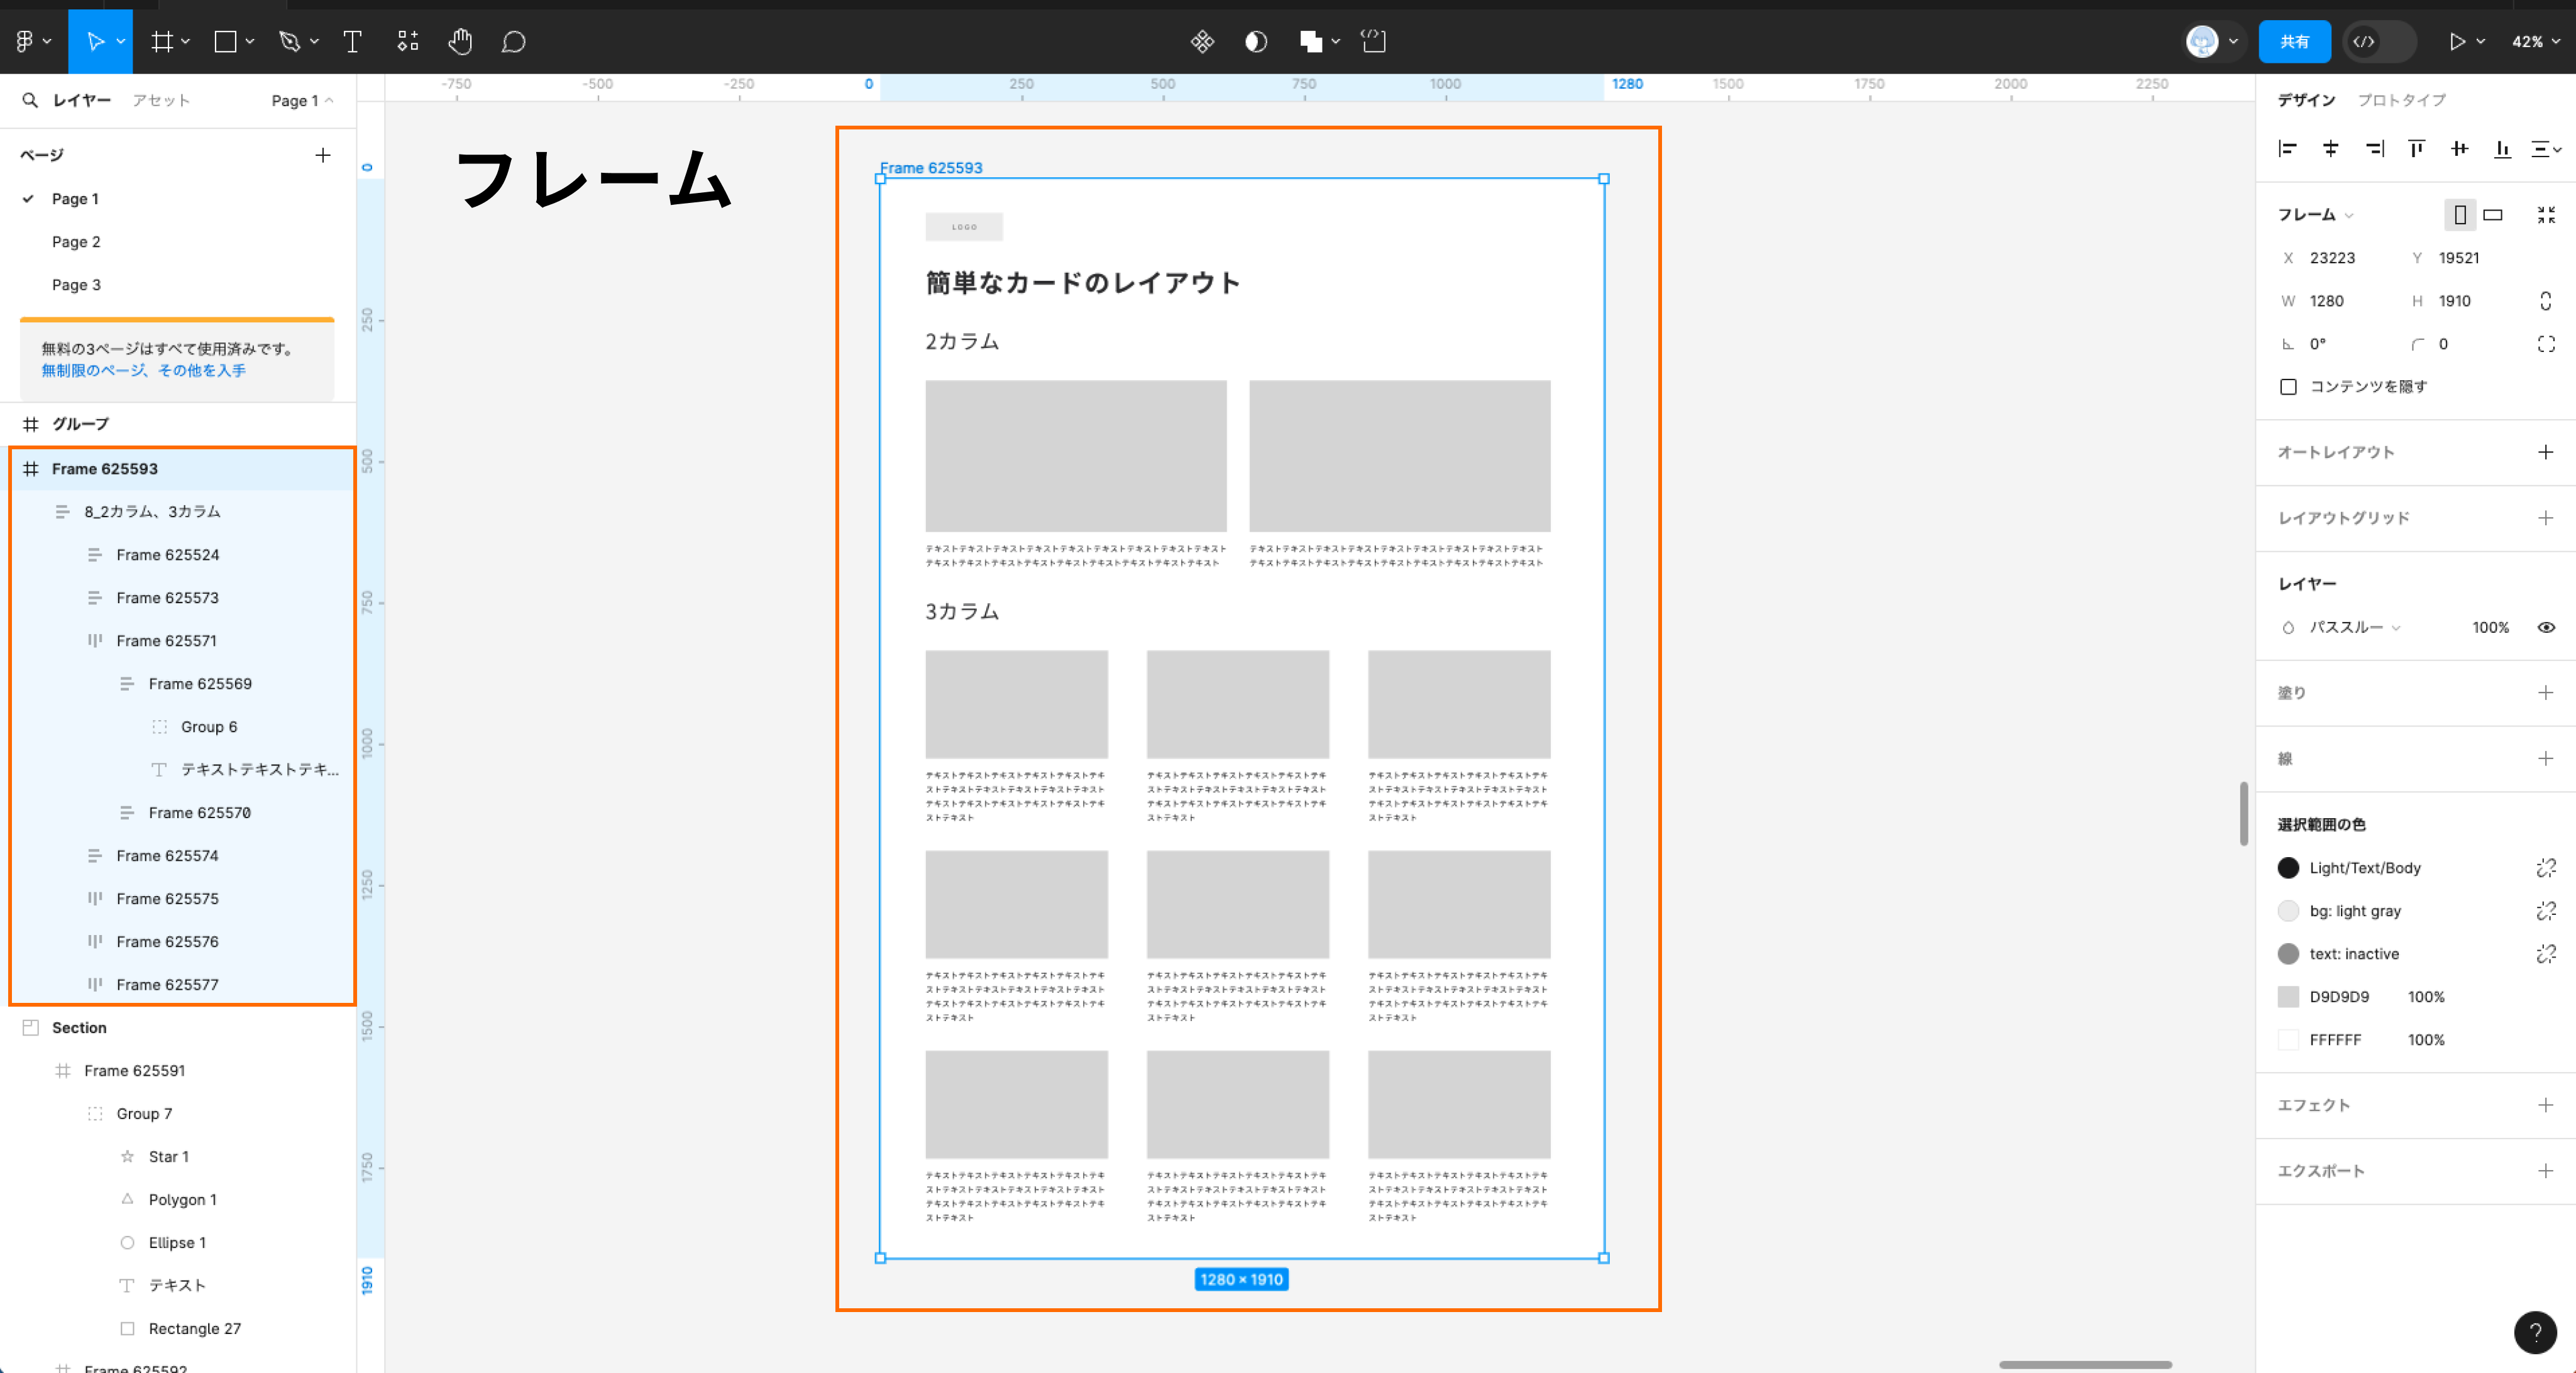The height and width of the screenshot is (1373, 2576).
Task: Select the Pen tool
Action: (x=290, y=41)
